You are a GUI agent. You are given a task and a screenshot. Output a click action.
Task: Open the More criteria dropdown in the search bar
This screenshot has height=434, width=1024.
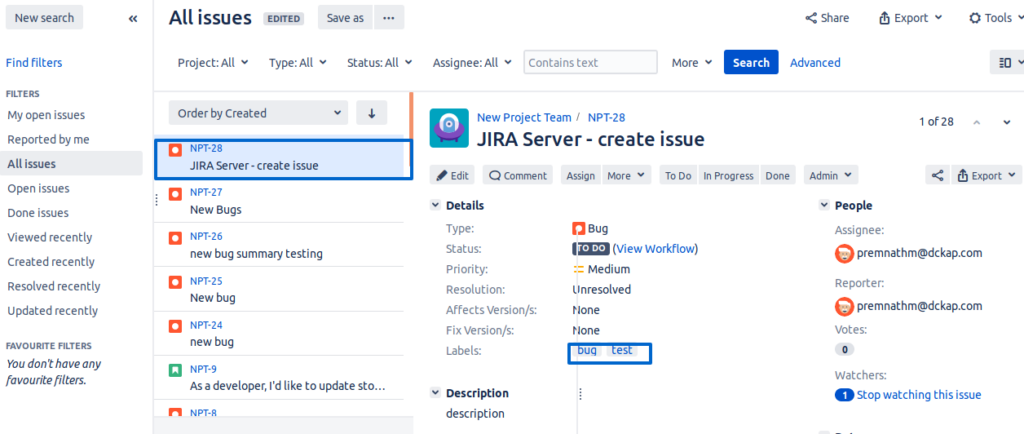[692, 63]
